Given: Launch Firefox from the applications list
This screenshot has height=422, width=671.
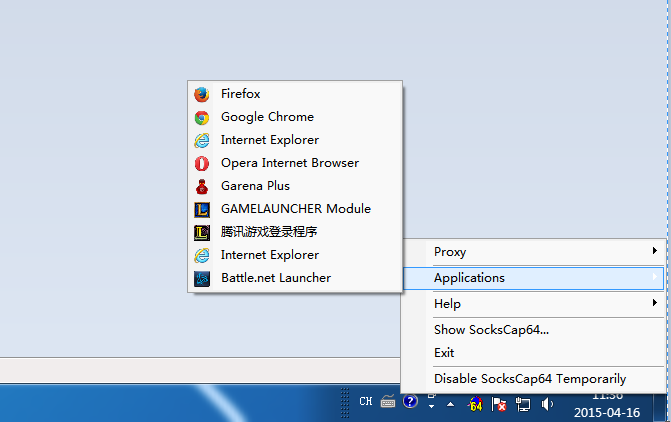Looking at the screenshot, I should (295, 94).
